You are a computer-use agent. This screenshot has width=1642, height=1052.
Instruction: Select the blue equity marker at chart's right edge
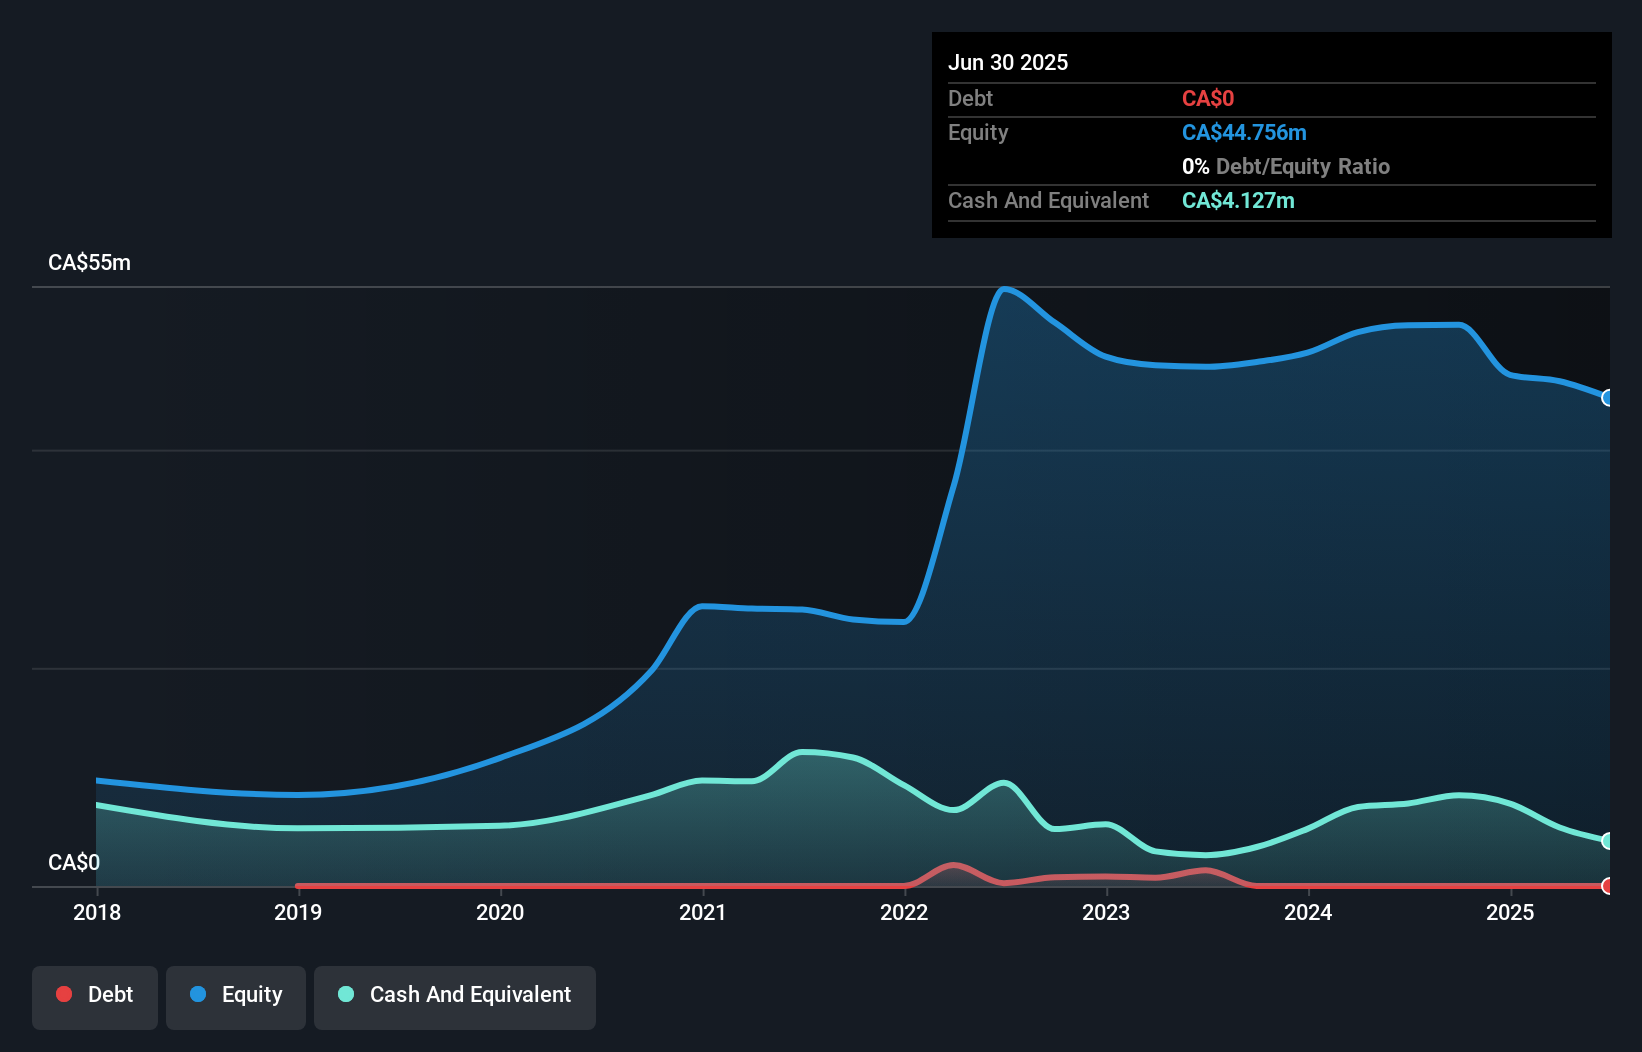1608,398
